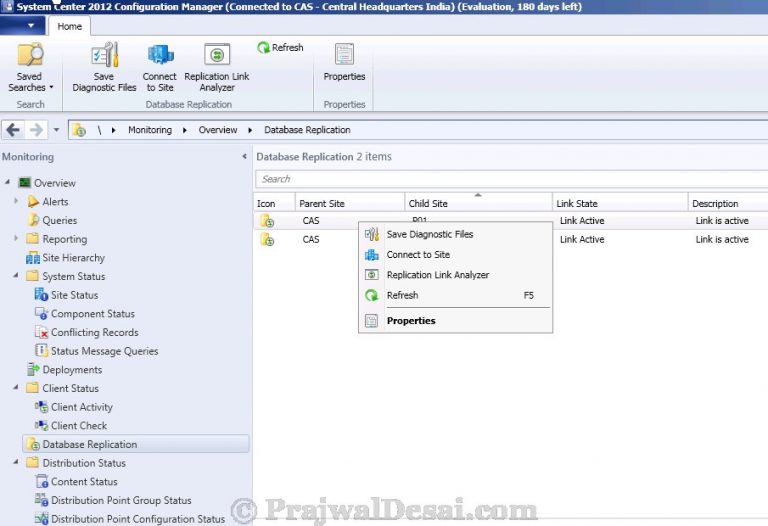This screenshot has height=526, width=768.
Task: Sort by Child Site column header
Action: click(478, 203)
